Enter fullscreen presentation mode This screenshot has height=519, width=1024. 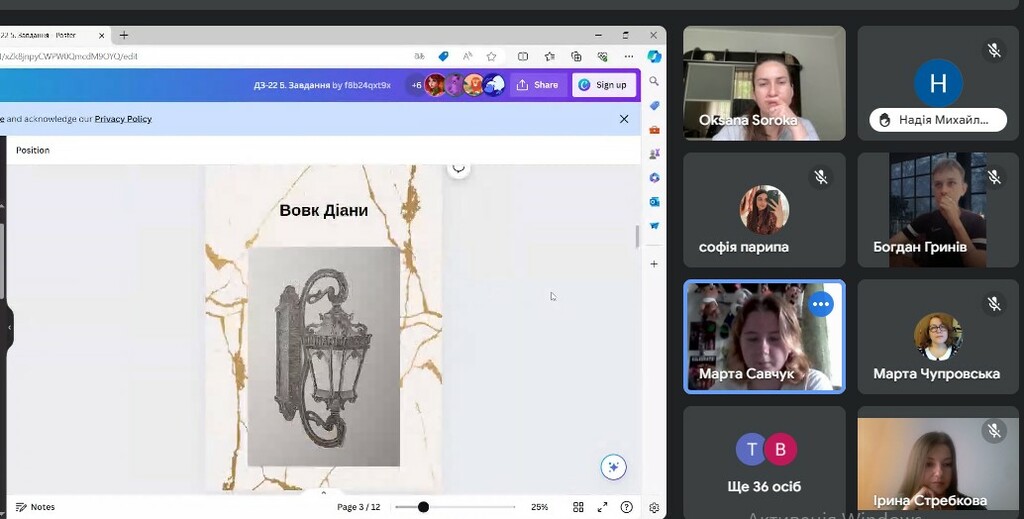pyautogui.click(x=602, y=507)
